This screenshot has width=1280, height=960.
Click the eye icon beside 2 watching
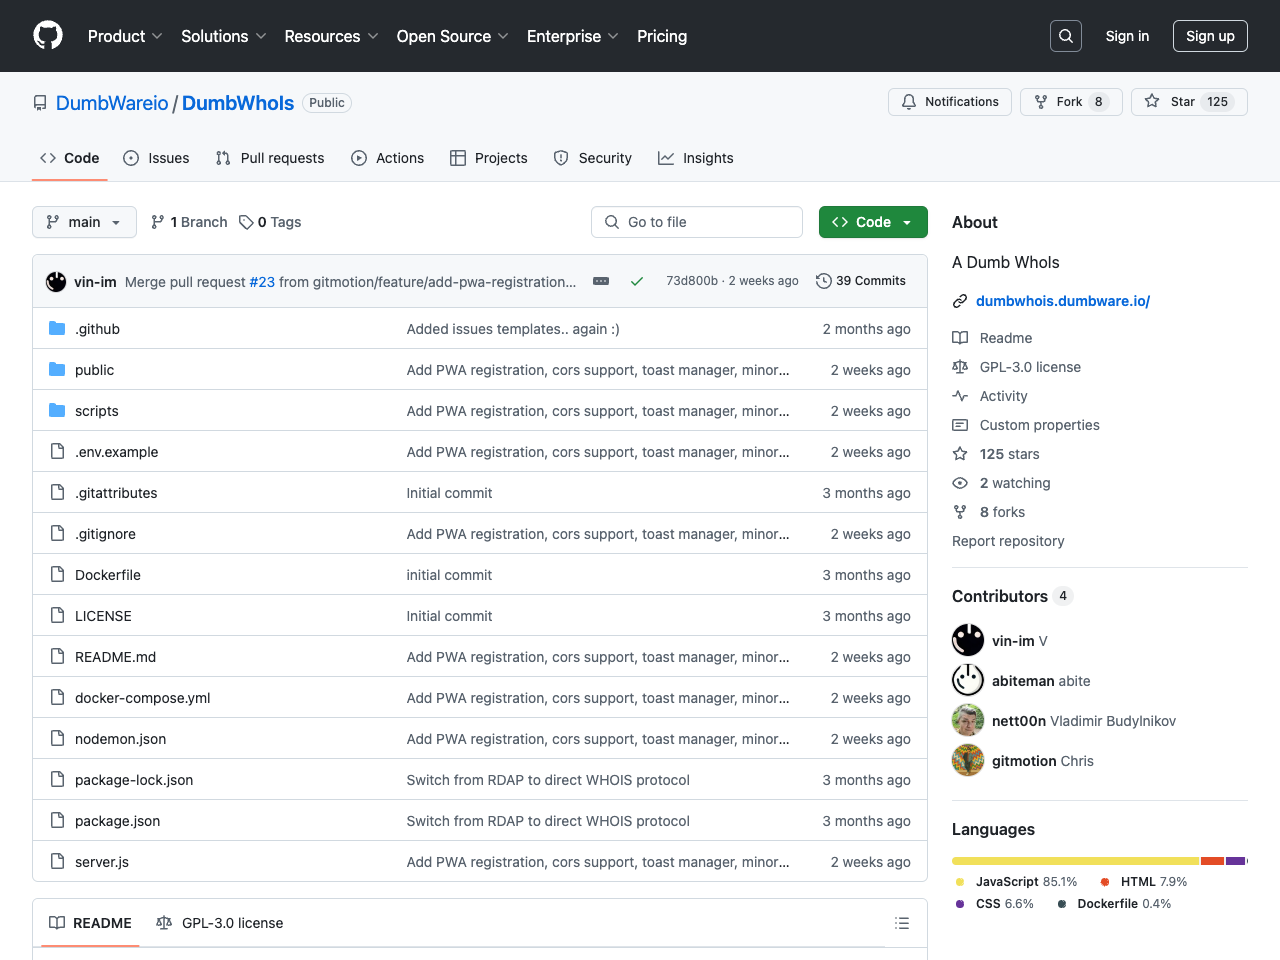click(x=960, y=483)
